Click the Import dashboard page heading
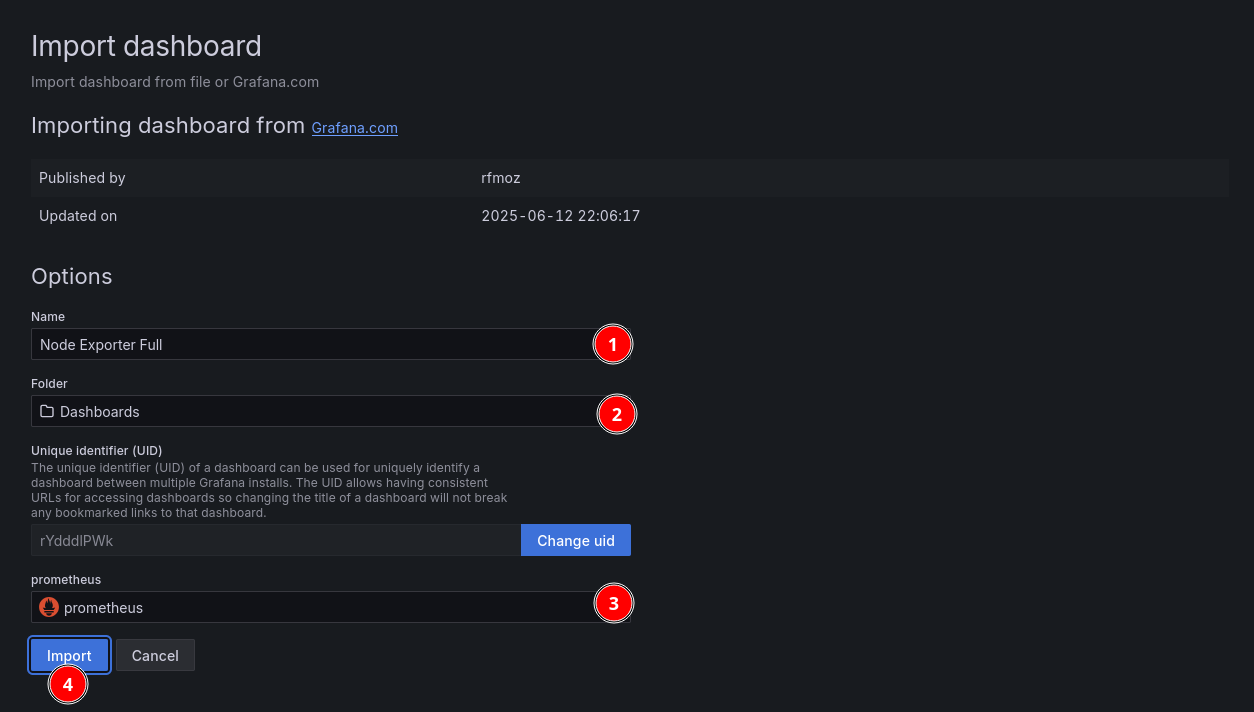Screen dimensions: 1254x712 [146, 46]
